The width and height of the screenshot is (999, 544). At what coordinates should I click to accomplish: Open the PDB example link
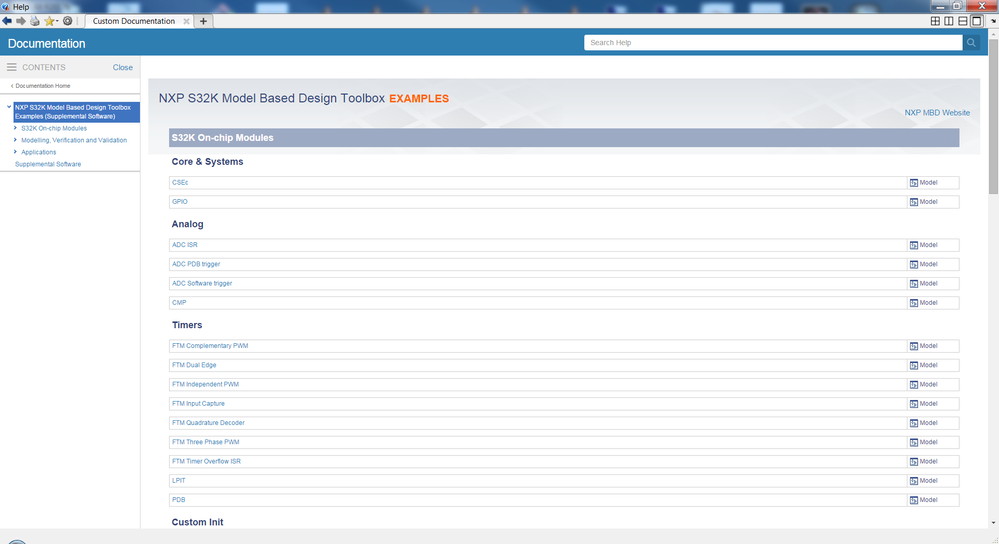coord(178,500)
